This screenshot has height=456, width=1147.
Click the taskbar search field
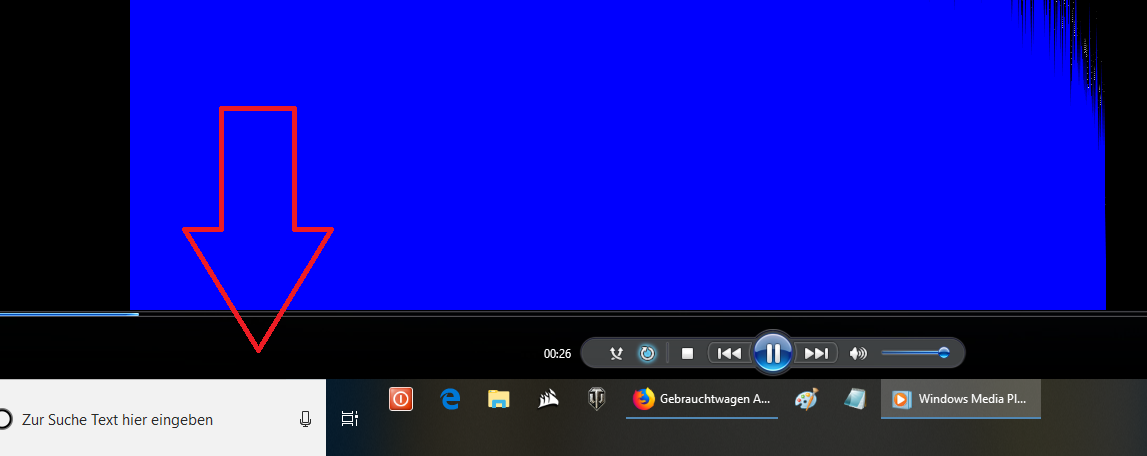point(162,419)
